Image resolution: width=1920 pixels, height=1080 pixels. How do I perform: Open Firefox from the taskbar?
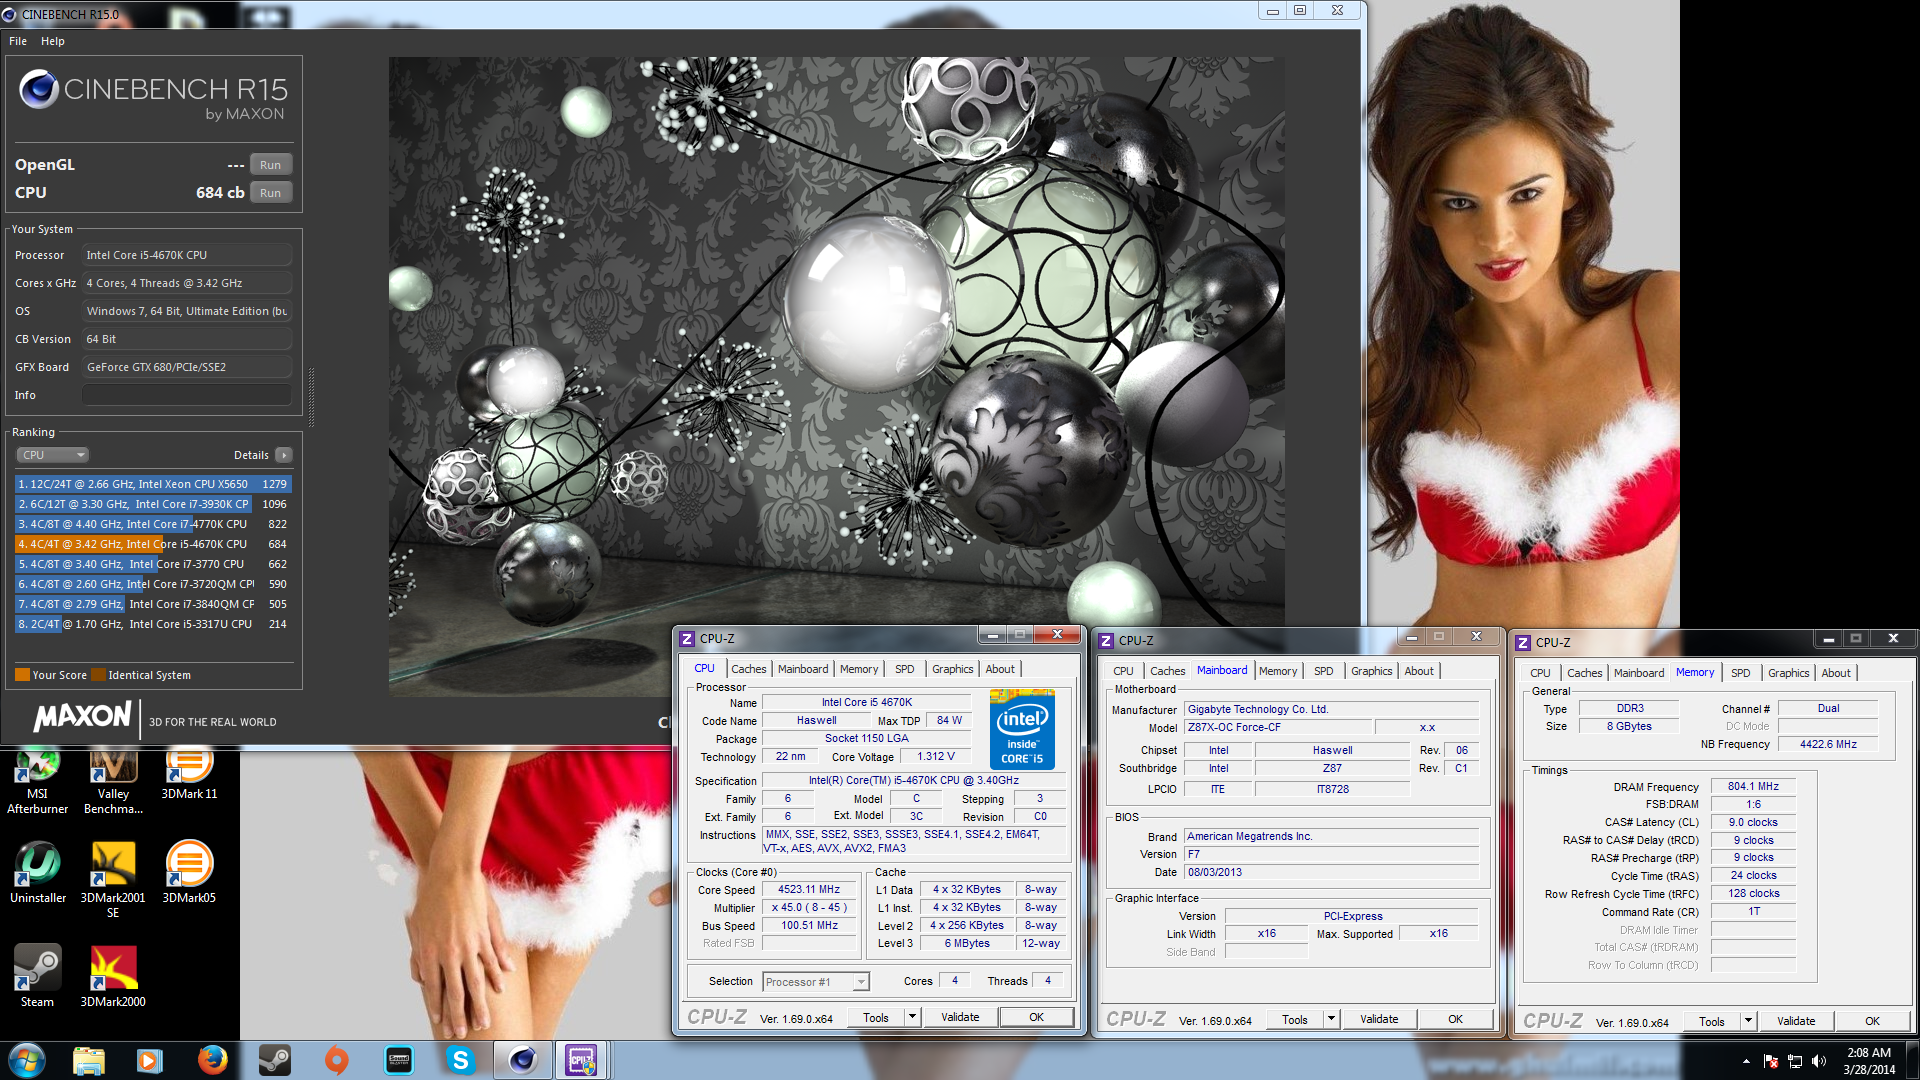click(212, 1060)
